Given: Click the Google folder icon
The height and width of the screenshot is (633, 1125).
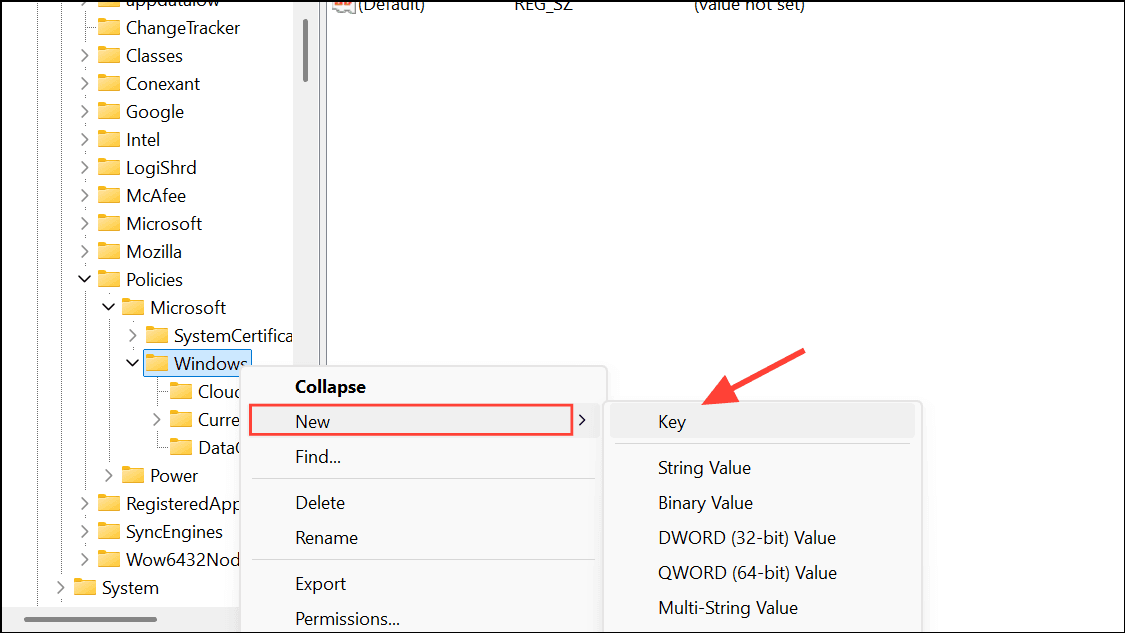Looking at the screenshot, I should point(109,112).
